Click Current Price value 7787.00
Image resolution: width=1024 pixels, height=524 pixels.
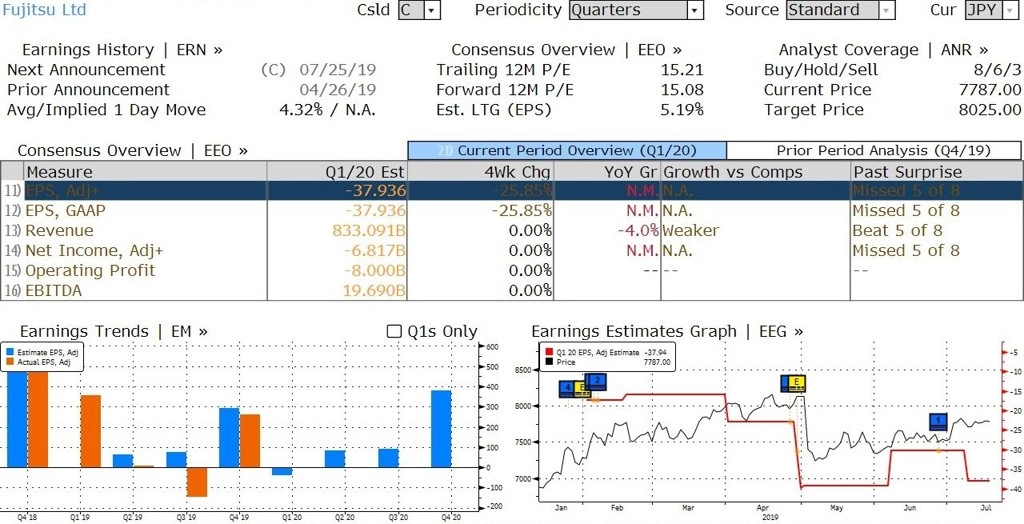click(989, 90)
